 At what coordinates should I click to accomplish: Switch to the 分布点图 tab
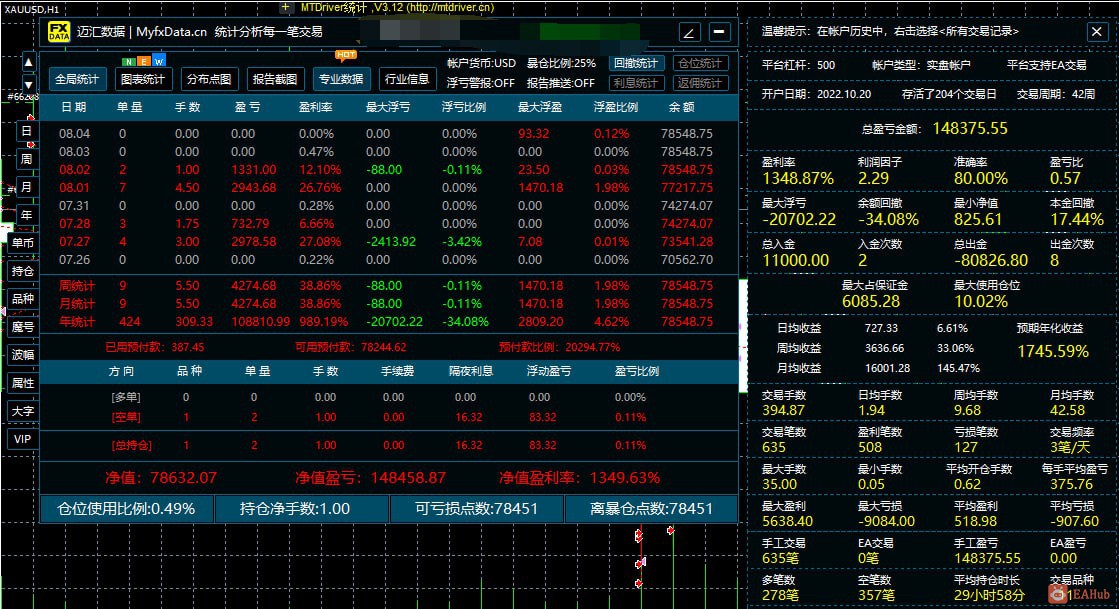point(209,79)
